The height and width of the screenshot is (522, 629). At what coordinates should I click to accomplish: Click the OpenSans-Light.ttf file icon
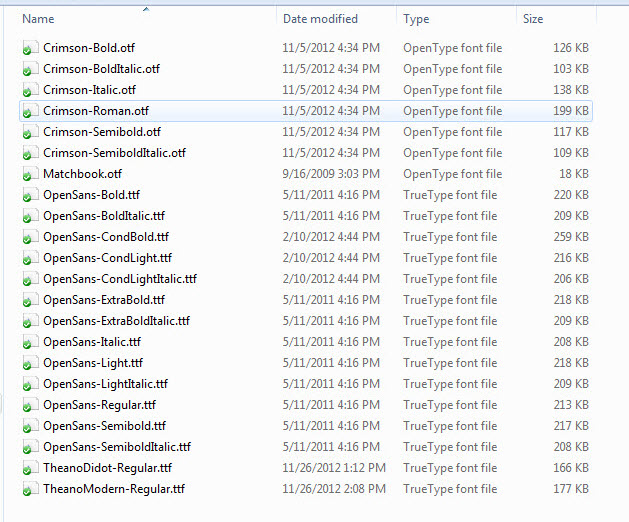(x=29, y=363)
